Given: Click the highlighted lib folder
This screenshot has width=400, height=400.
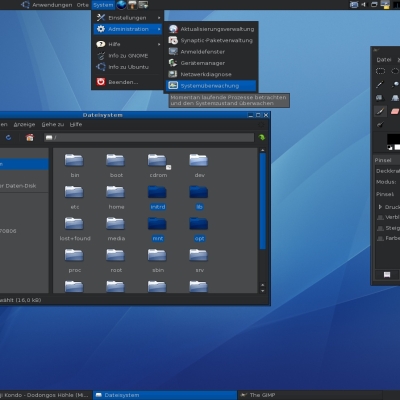Looking at the screenshot, I should coord(199,197).
